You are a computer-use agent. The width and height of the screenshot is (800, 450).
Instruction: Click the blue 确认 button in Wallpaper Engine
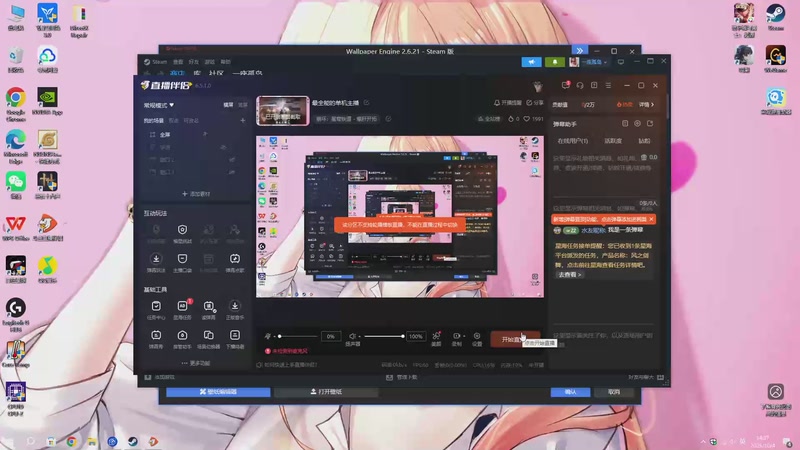click(570, 392)
